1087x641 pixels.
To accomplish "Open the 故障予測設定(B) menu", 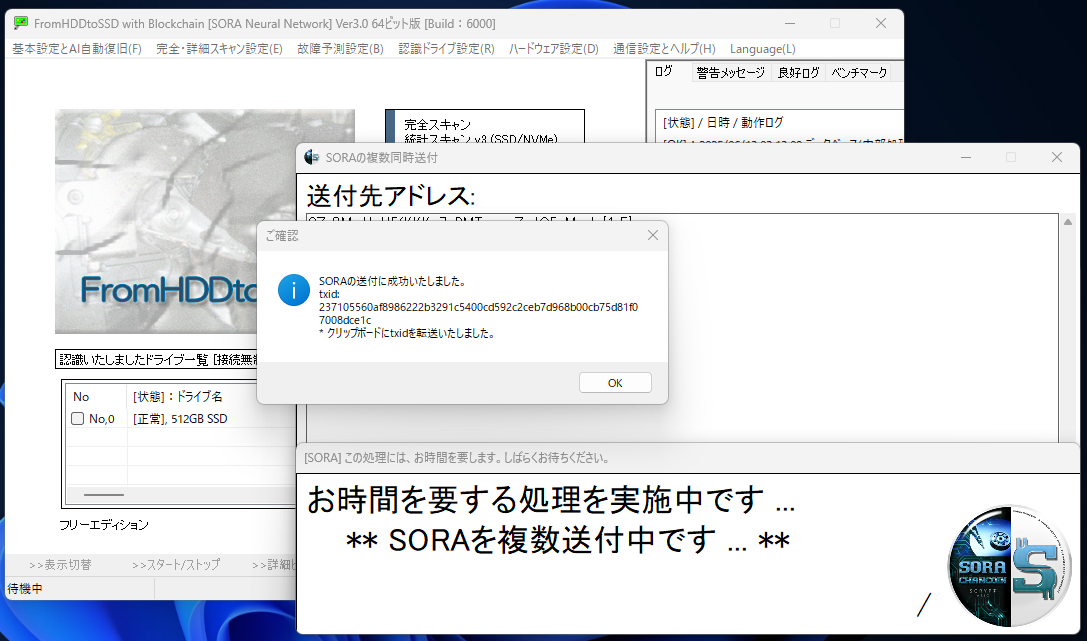I will (340, 49).
